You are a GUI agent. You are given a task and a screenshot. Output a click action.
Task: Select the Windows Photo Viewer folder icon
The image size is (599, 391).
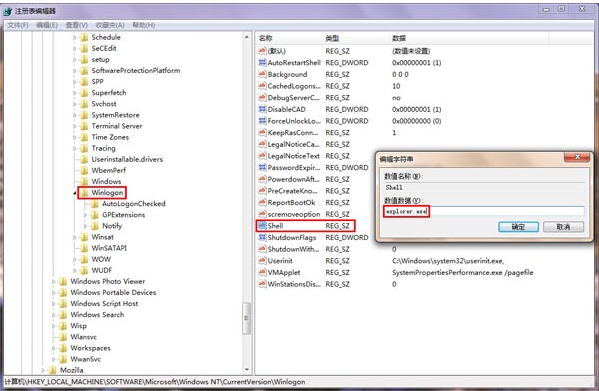click(63, 281)
